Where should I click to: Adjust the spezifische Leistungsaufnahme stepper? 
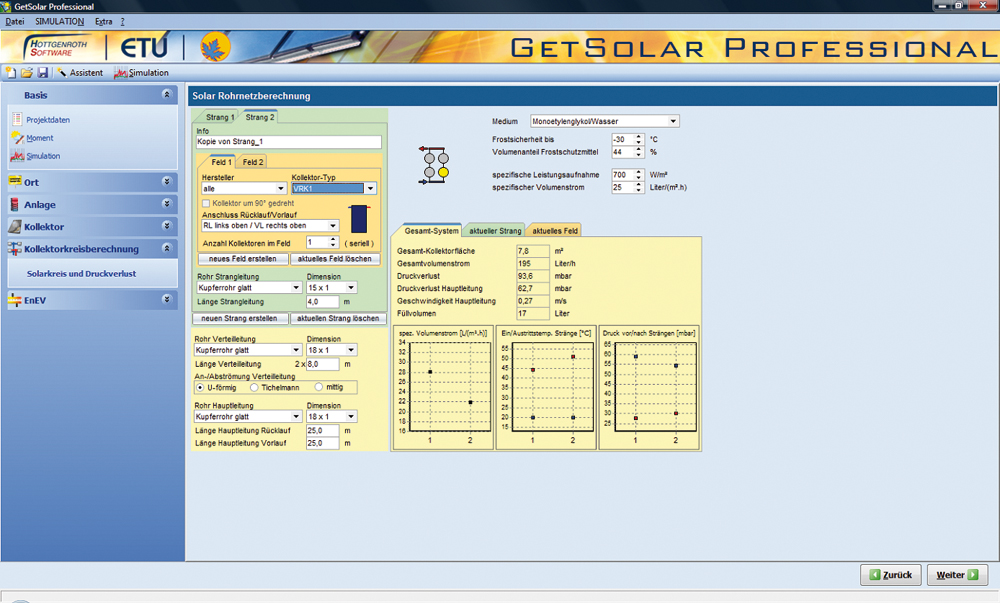point(638,175)
